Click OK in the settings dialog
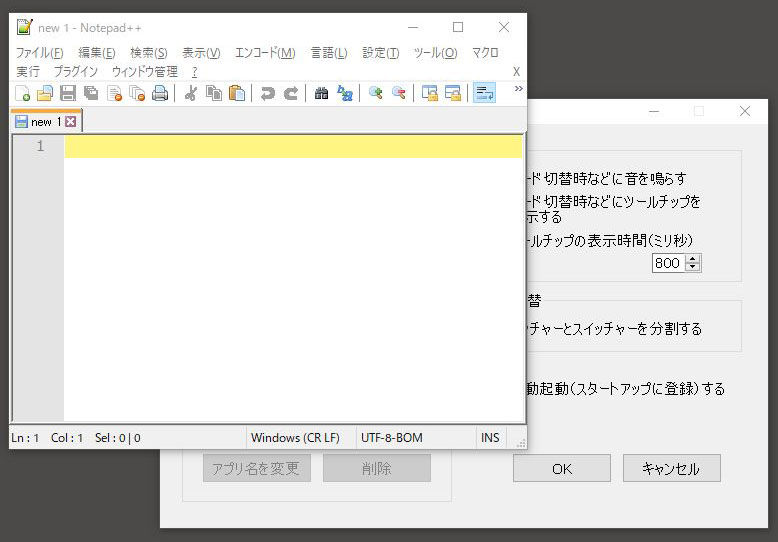778x542 pixels. [x=562, y=468]
